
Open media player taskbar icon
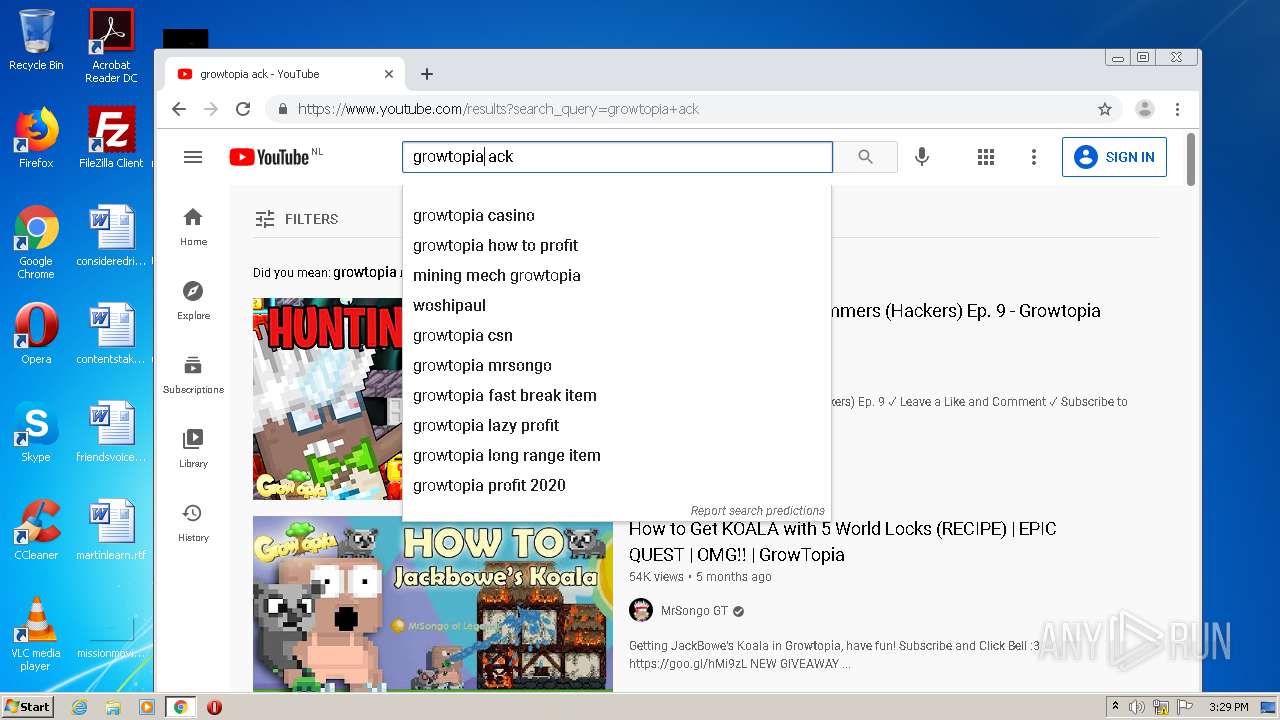pos(147,707)
